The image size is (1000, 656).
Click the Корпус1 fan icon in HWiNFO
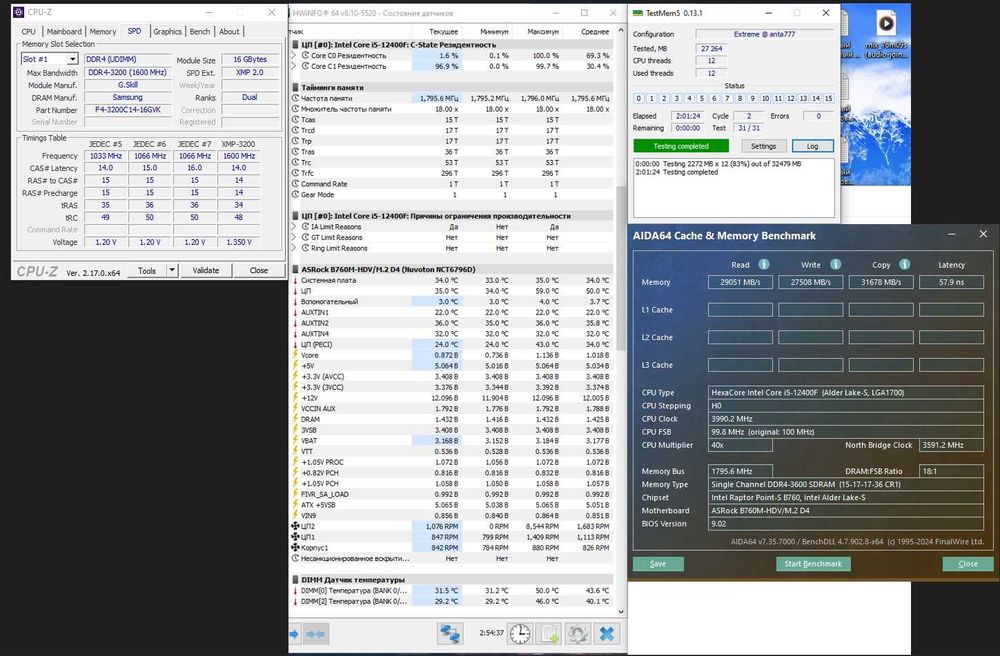click(x=295, y=548)
